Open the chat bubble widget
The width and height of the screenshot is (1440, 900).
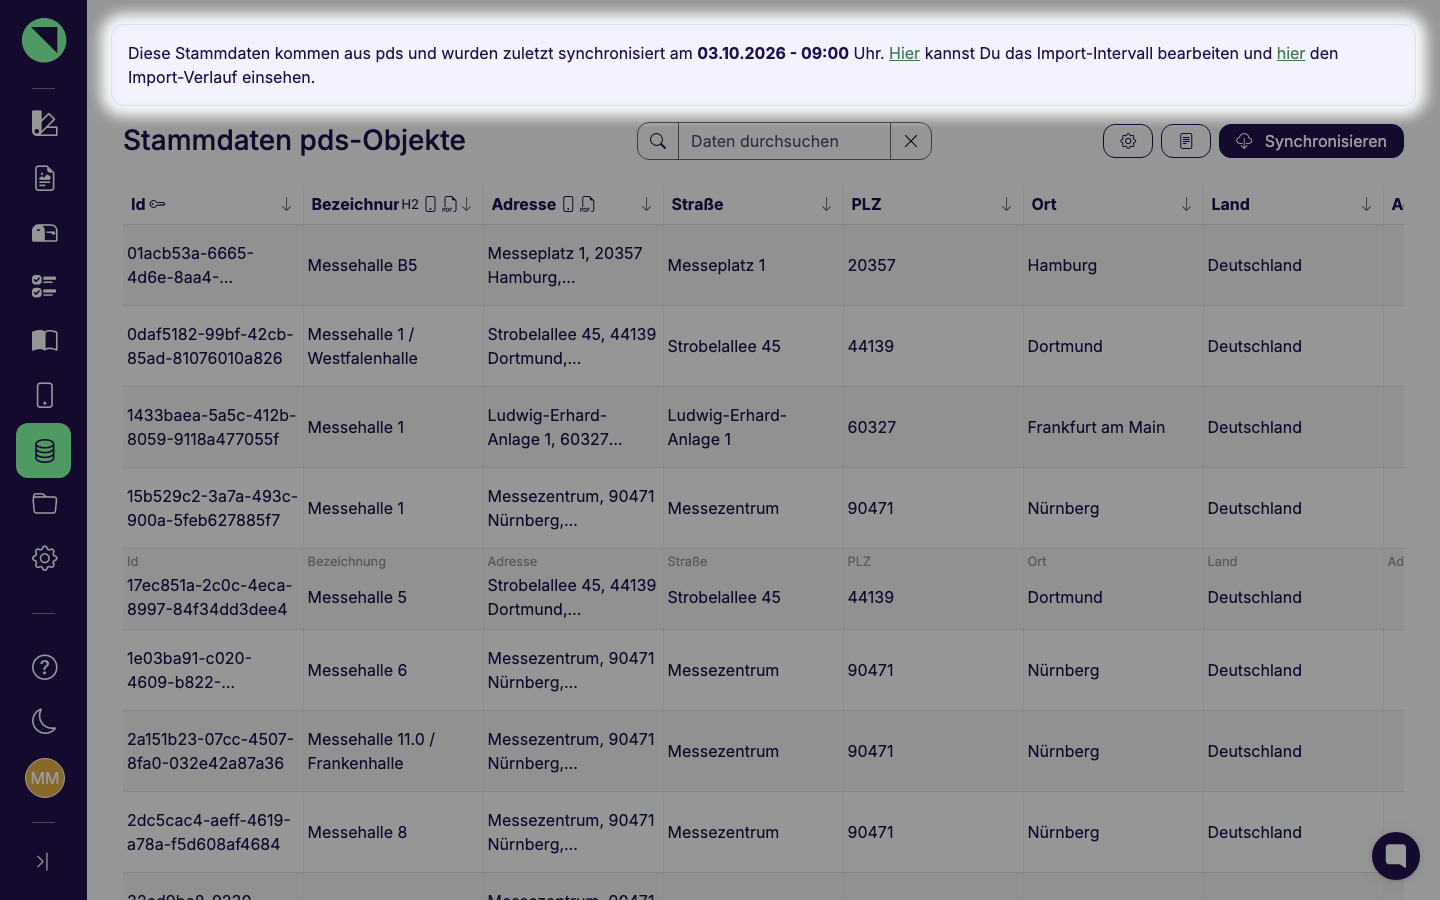[x=1396, y=856]
